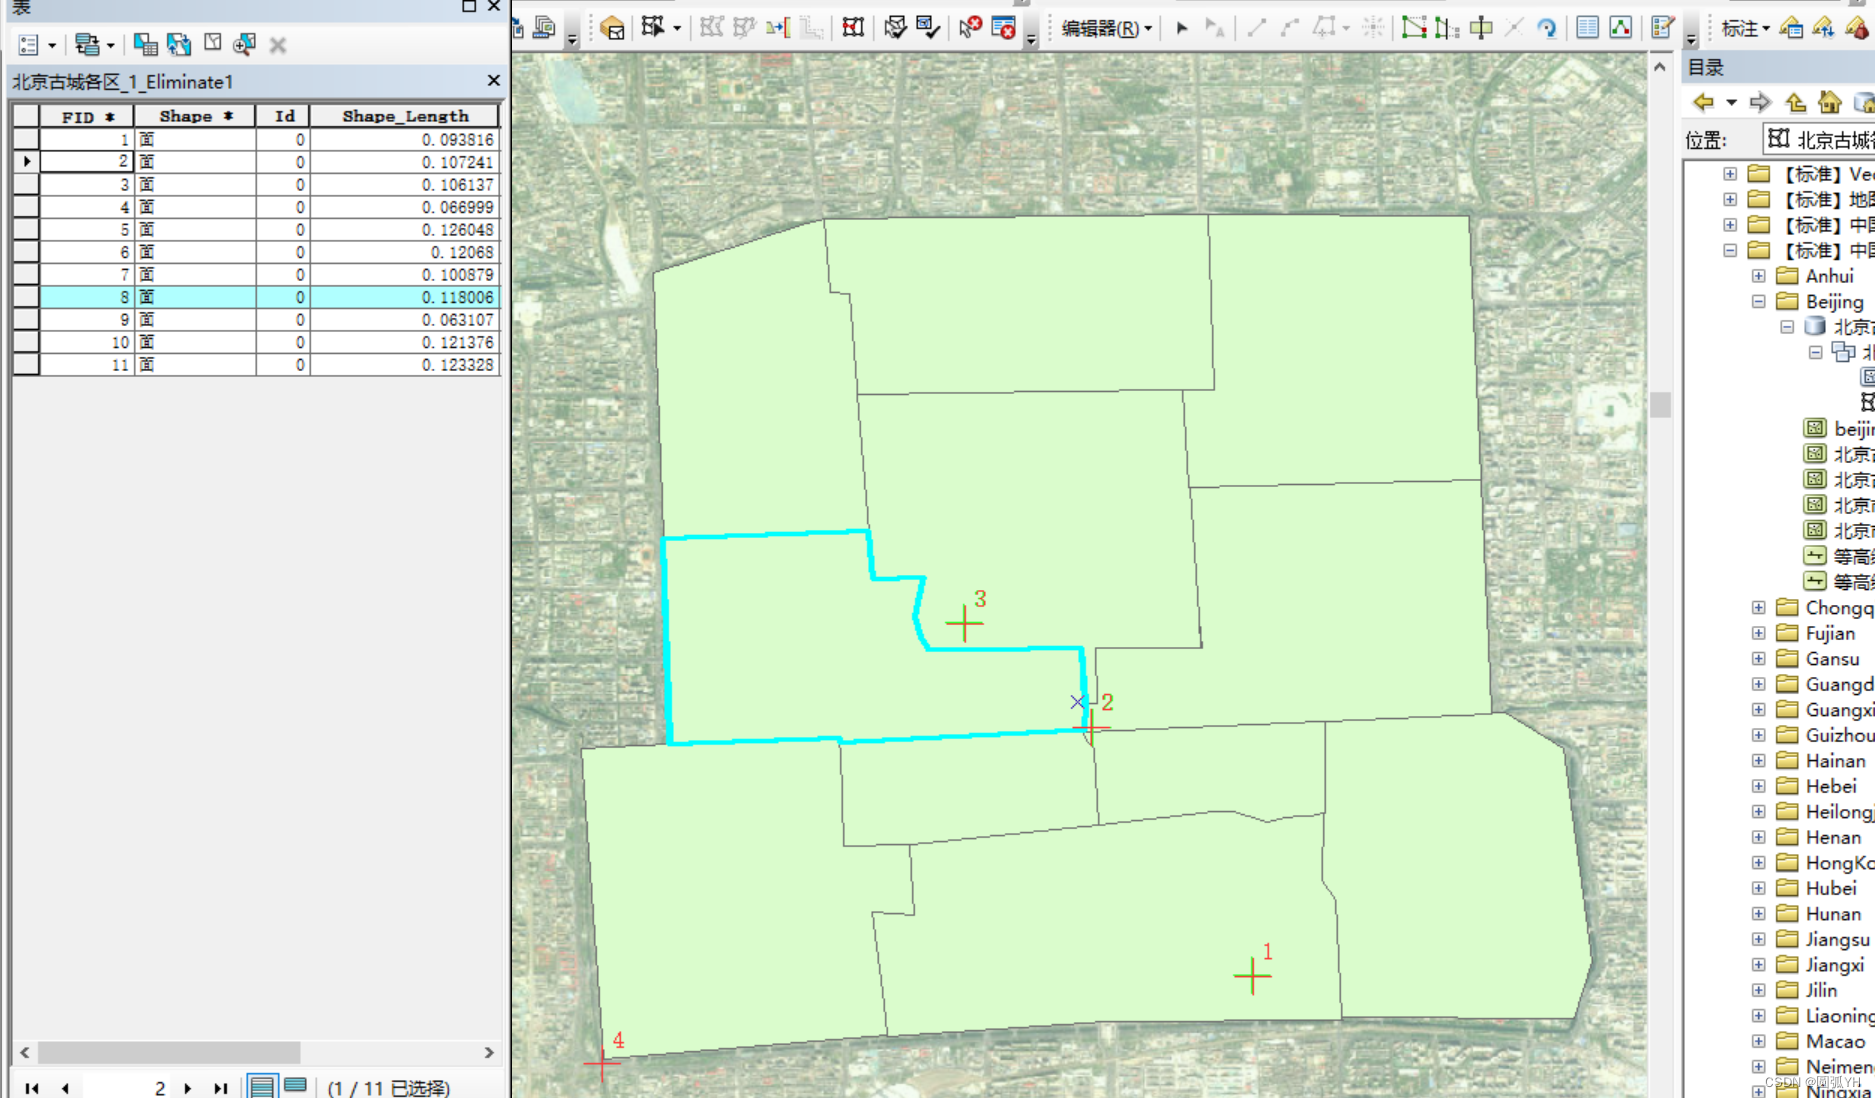Click the zoom-to-selected magnifier icon in the table

(243, 44)
